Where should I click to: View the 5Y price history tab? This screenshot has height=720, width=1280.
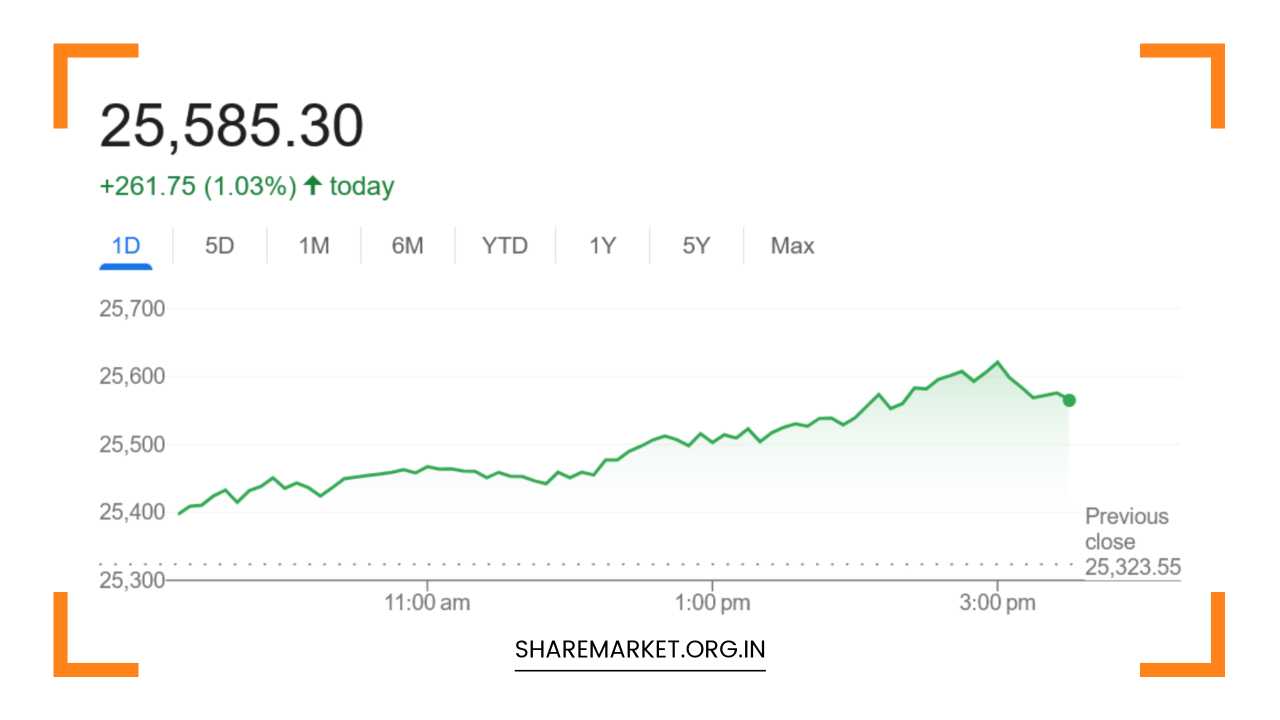(696, 246)
